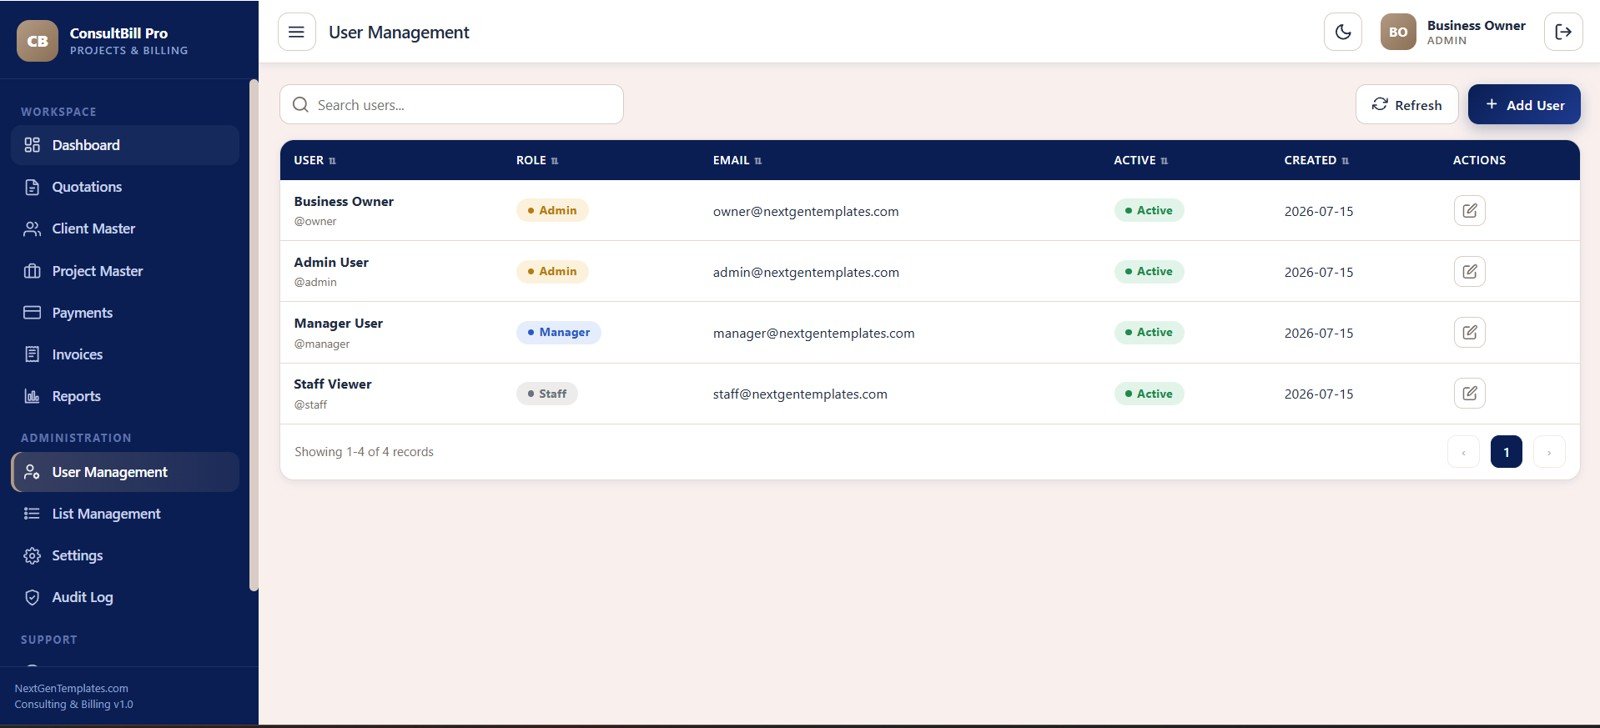Click into the Search users field
This screenshot has height=728, width=1600.
(x=452, y=105)
